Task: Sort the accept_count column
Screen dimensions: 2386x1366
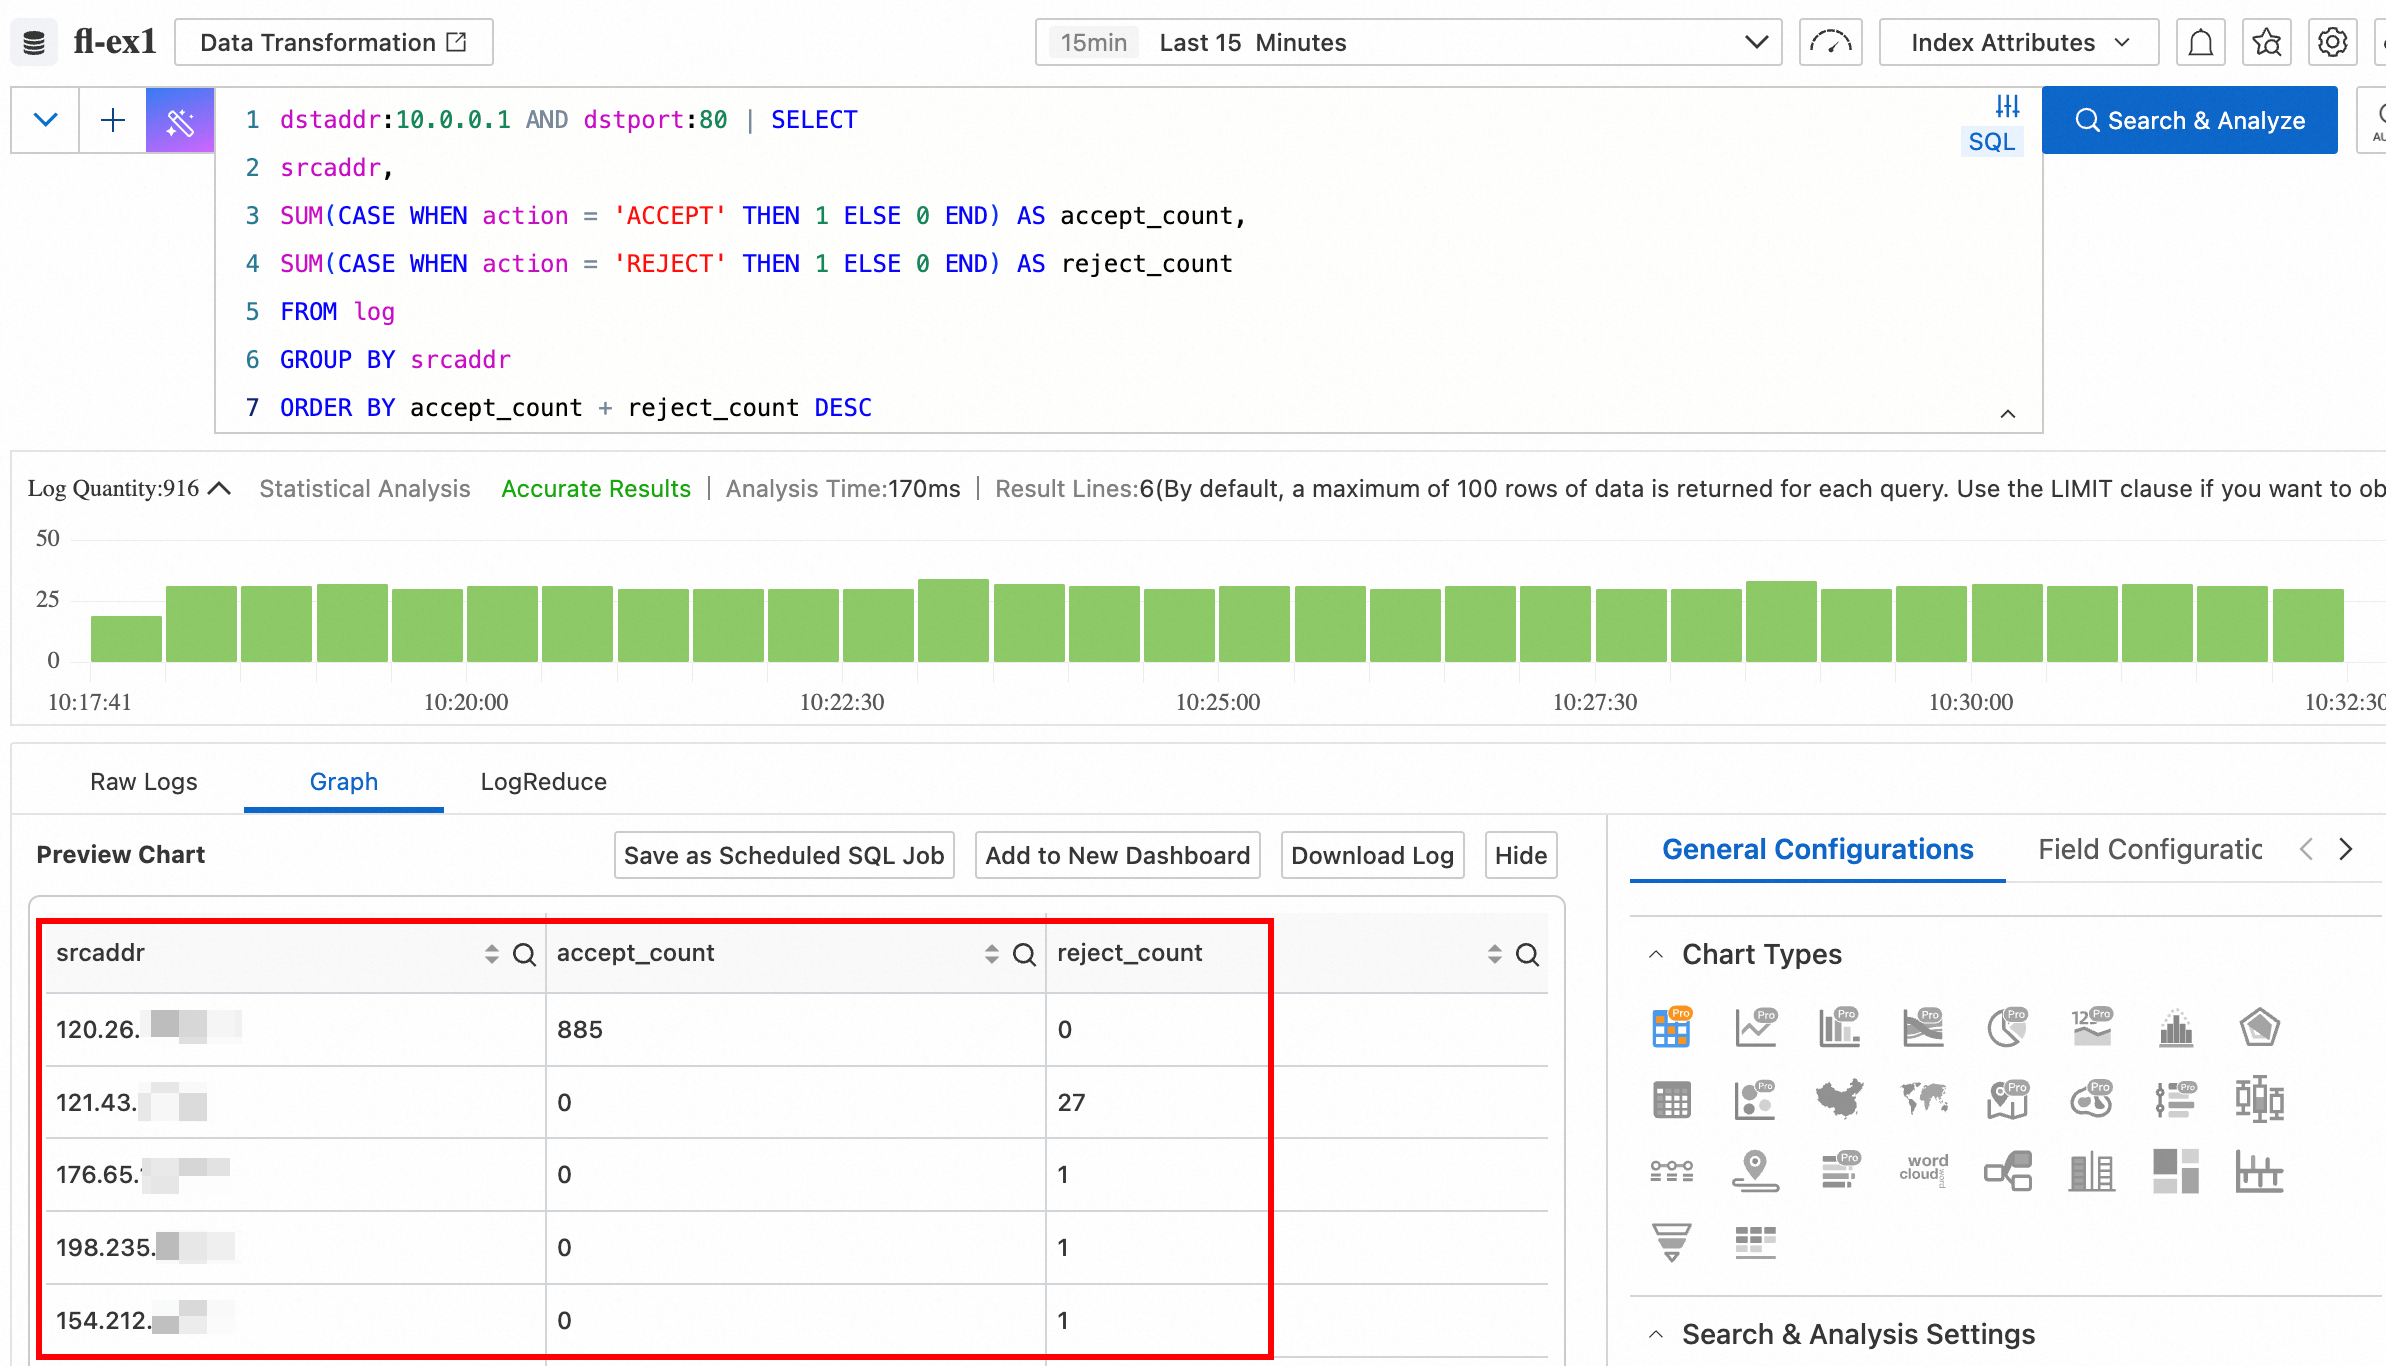Action: (x=991, y=954)
